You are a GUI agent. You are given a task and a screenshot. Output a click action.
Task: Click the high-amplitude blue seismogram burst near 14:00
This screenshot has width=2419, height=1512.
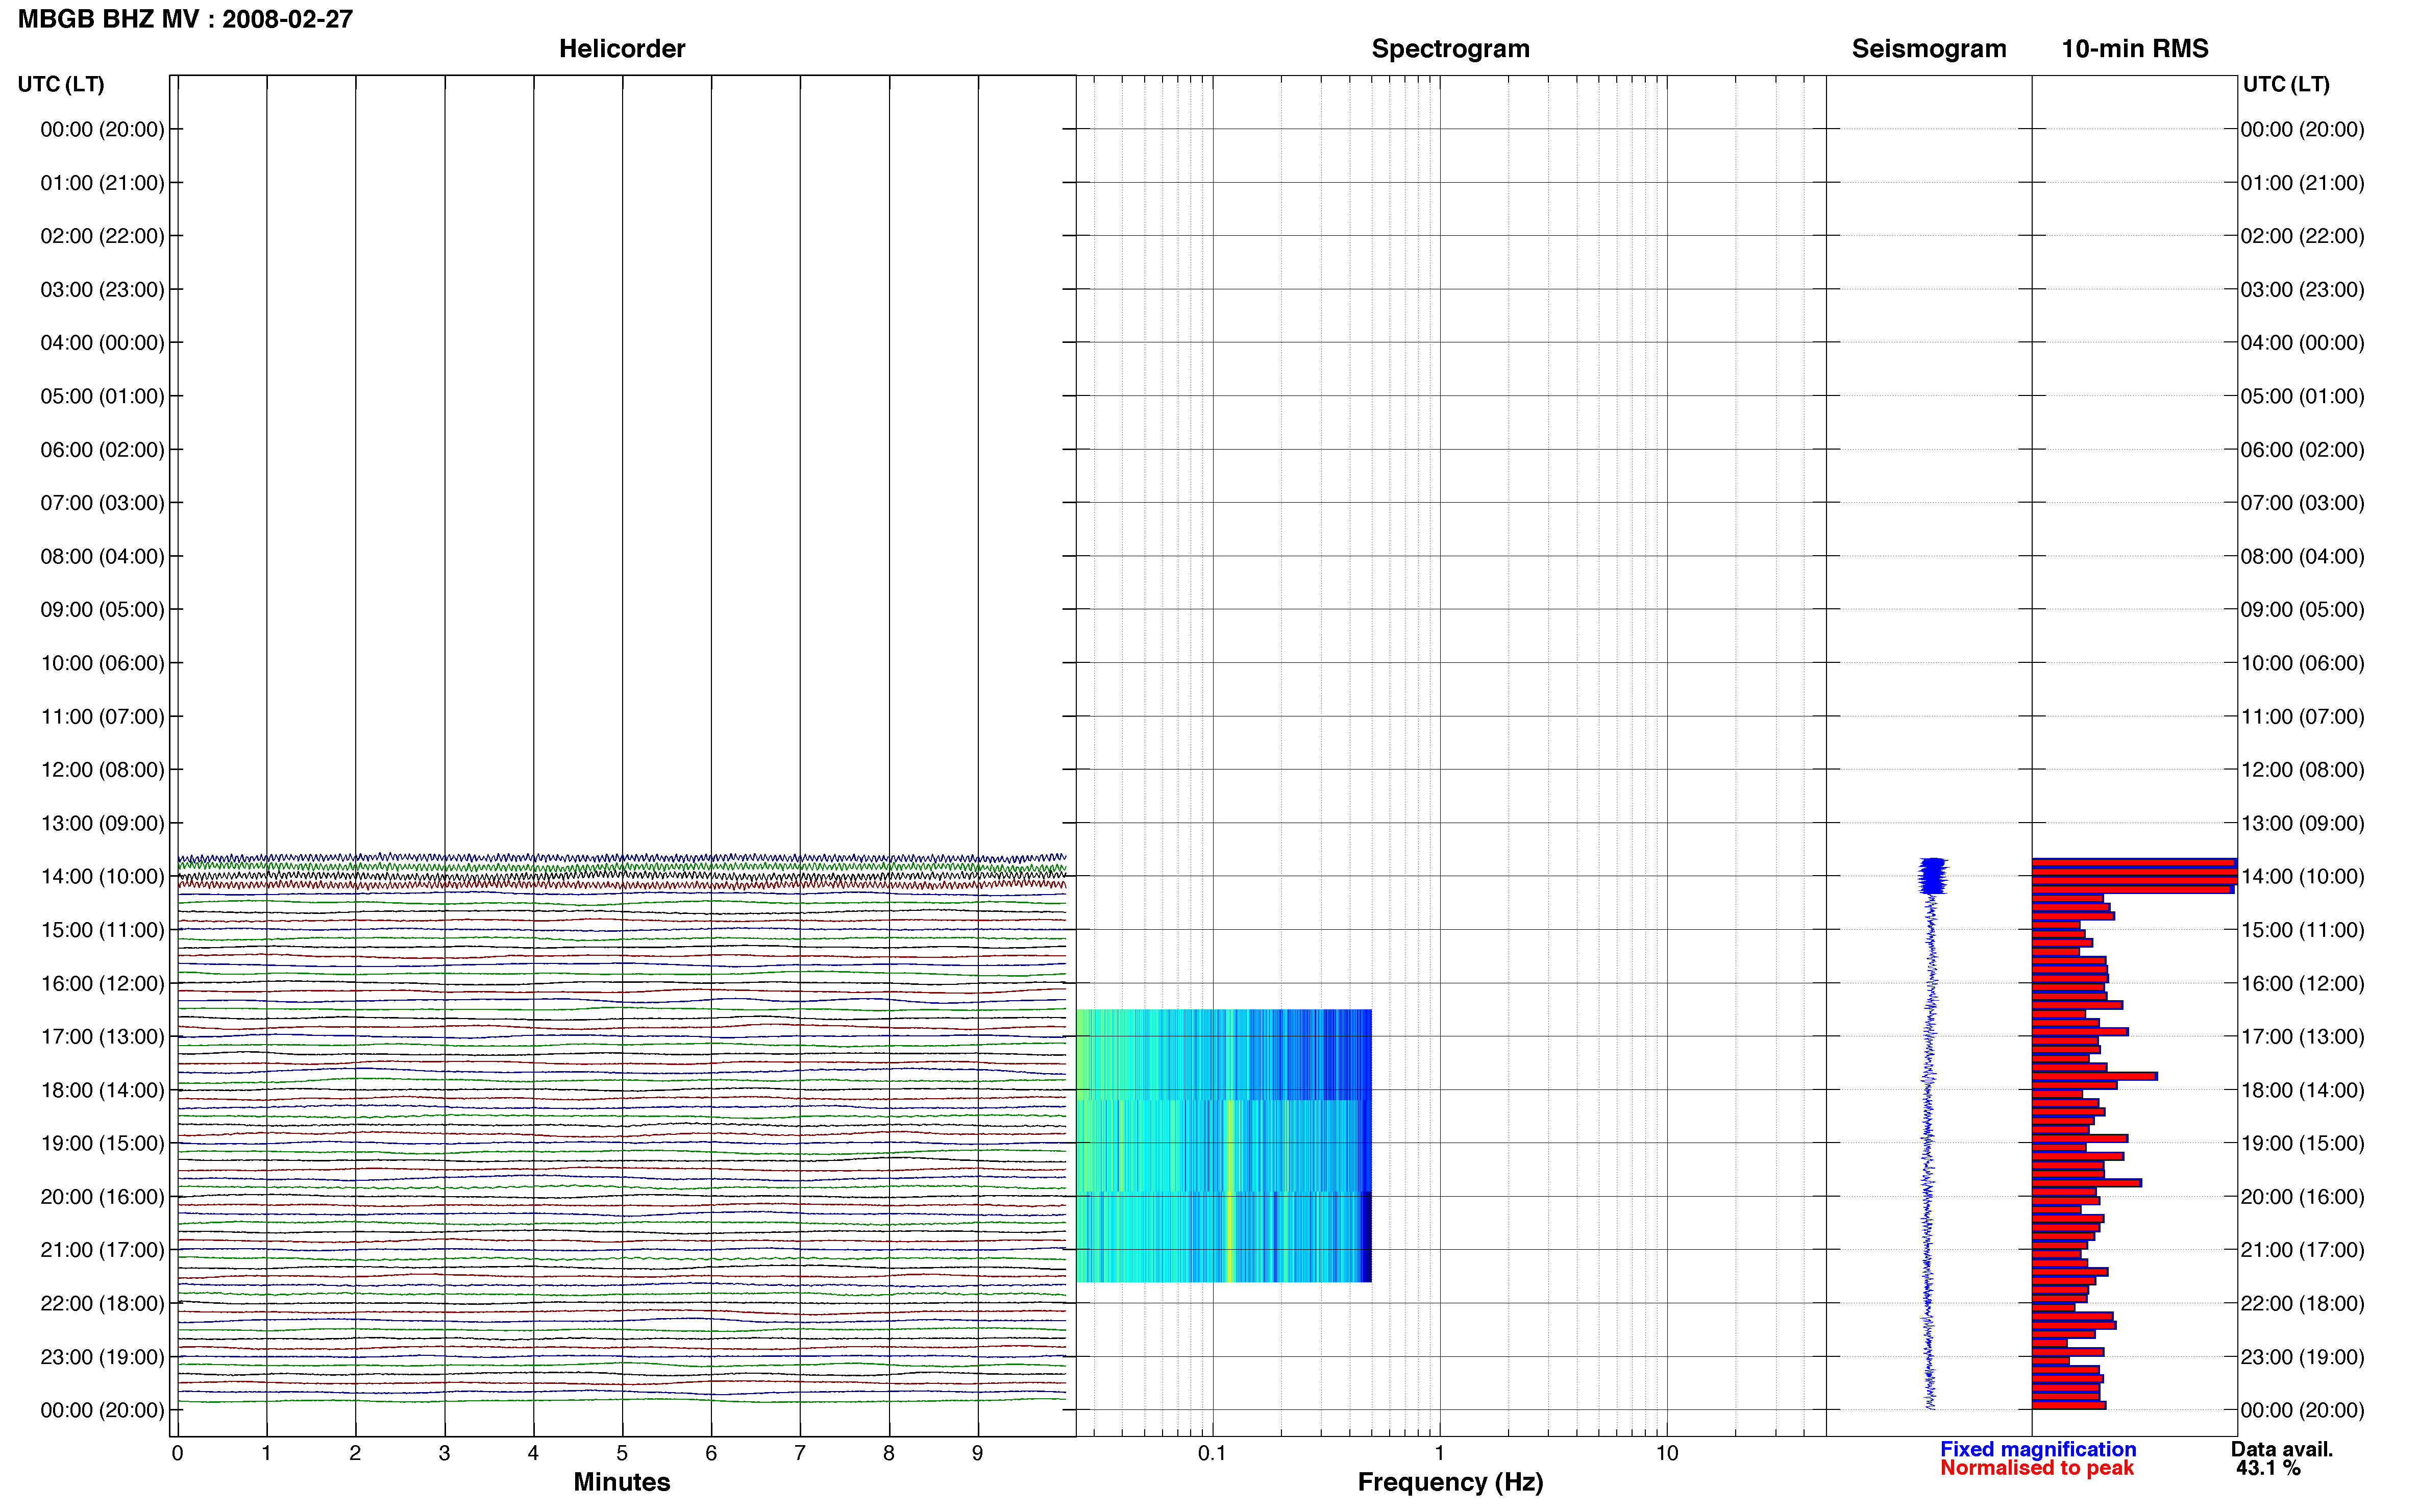click(x=1932, y=875)
